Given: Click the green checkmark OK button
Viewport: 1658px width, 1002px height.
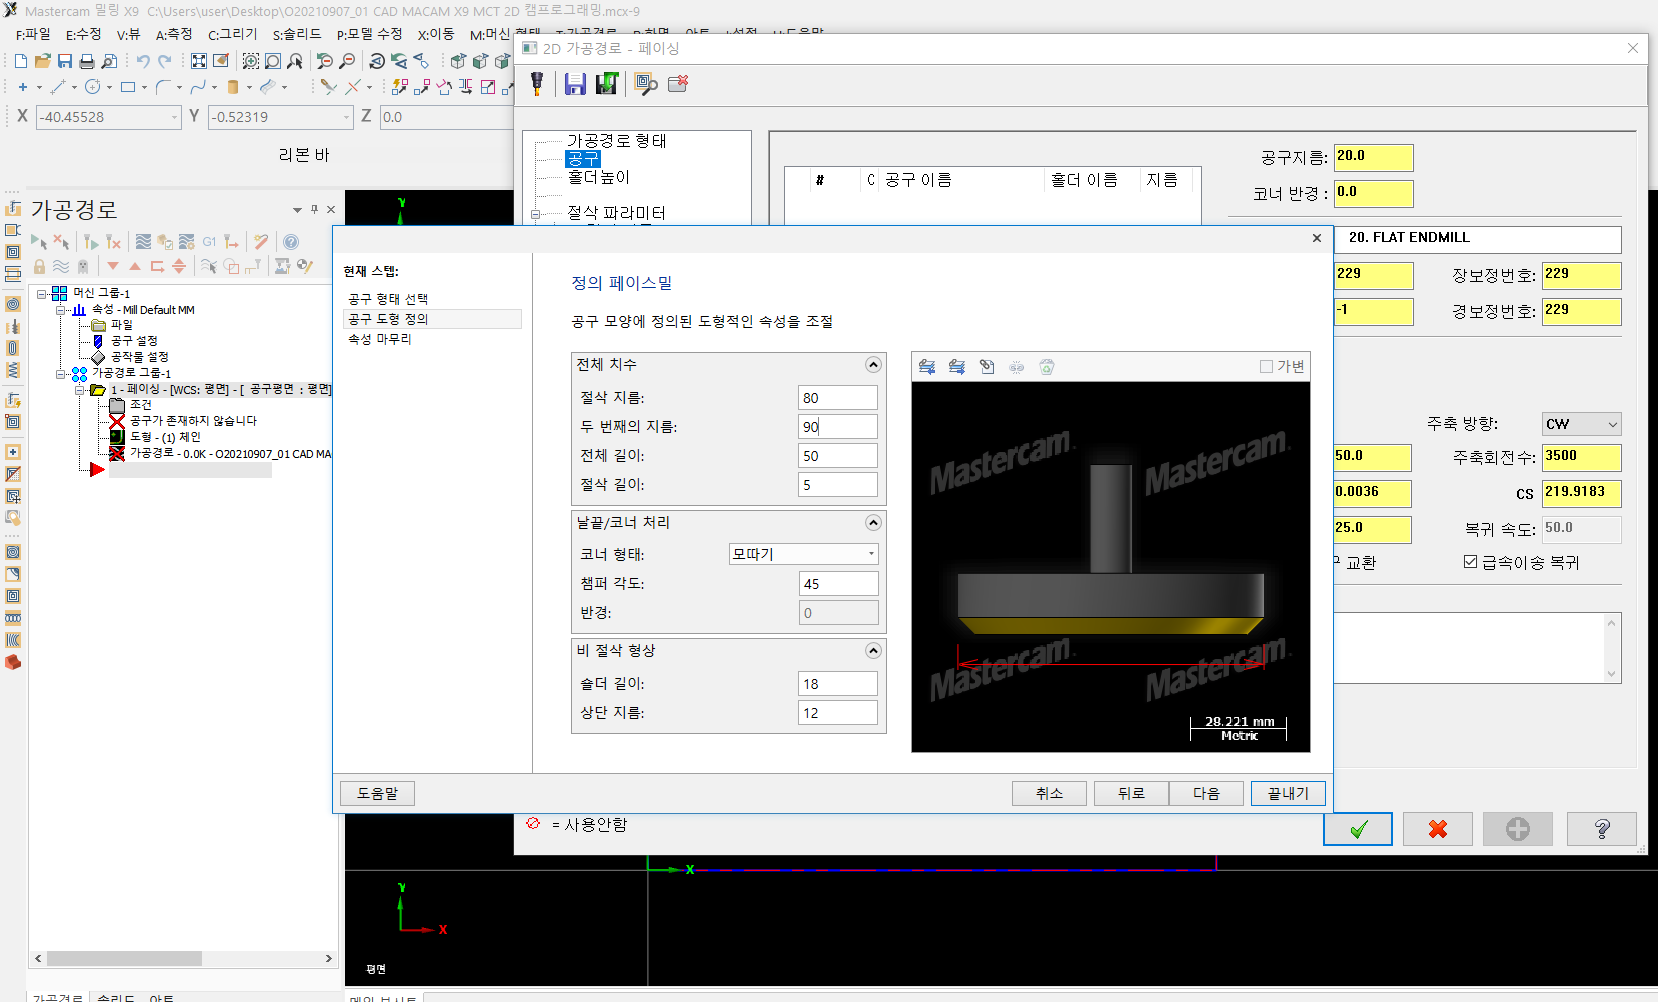Looking at the screenshot, I should [x=1358, y=829].
